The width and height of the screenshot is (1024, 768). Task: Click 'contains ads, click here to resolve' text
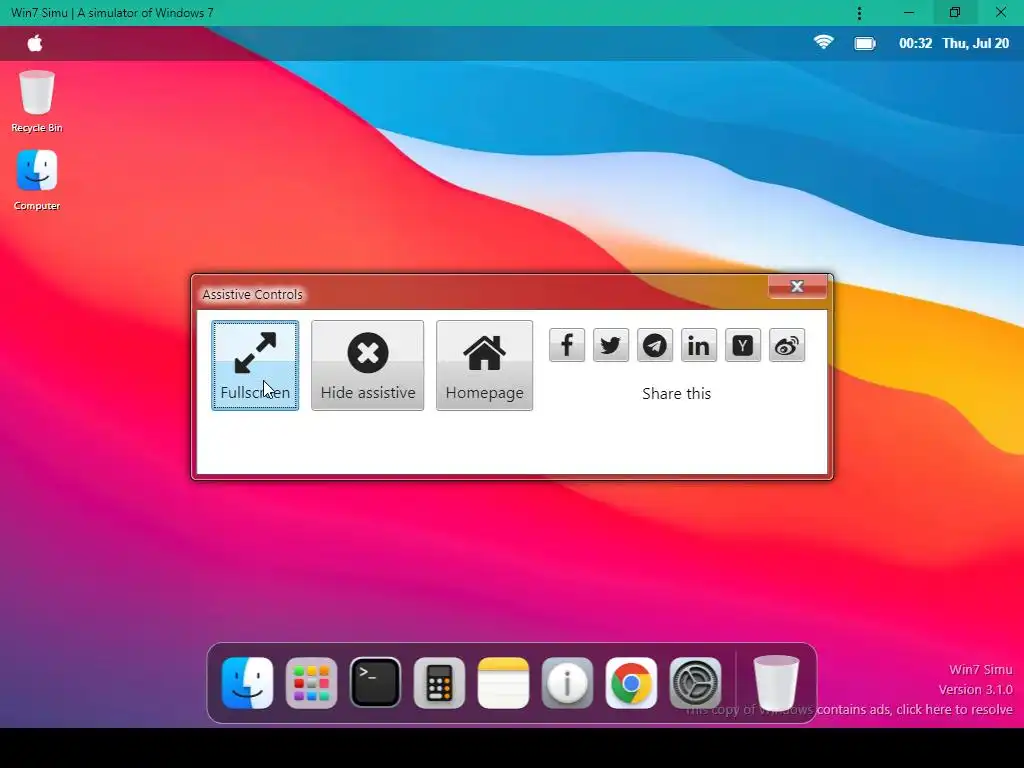(914, 709)
